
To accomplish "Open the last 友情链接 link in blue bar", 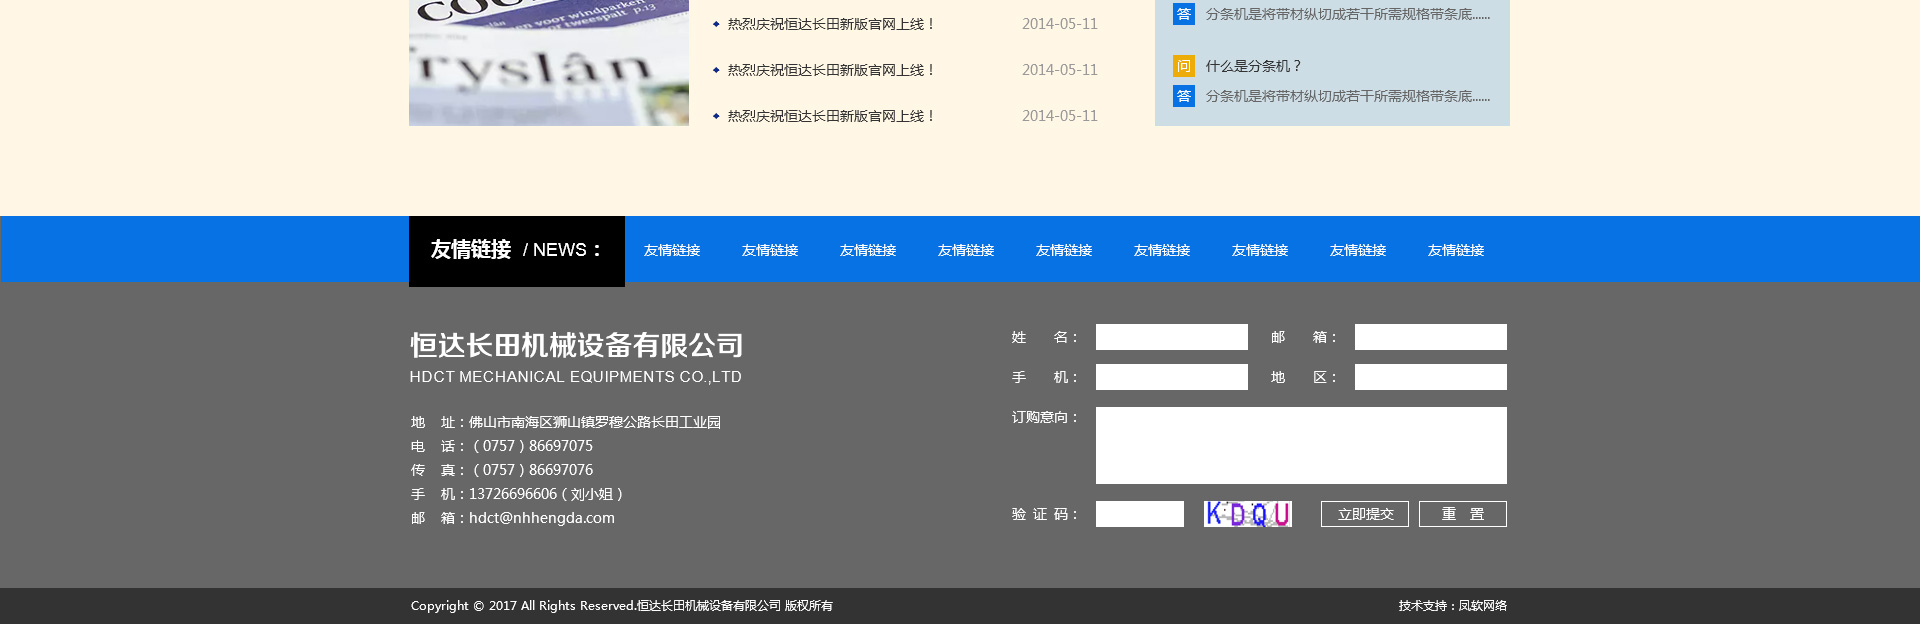I will [x=1455, y=250].
